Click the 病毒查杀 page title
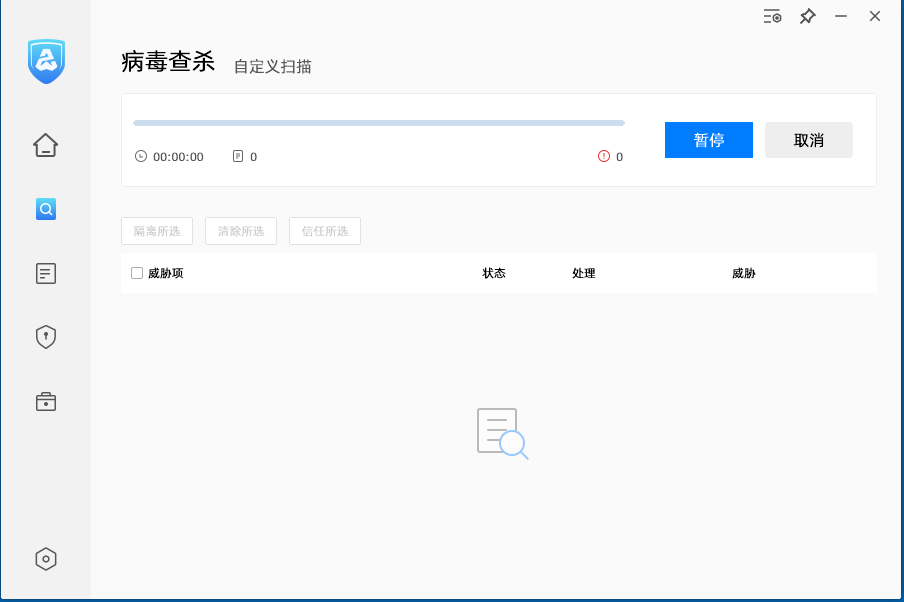 point(168,62)
